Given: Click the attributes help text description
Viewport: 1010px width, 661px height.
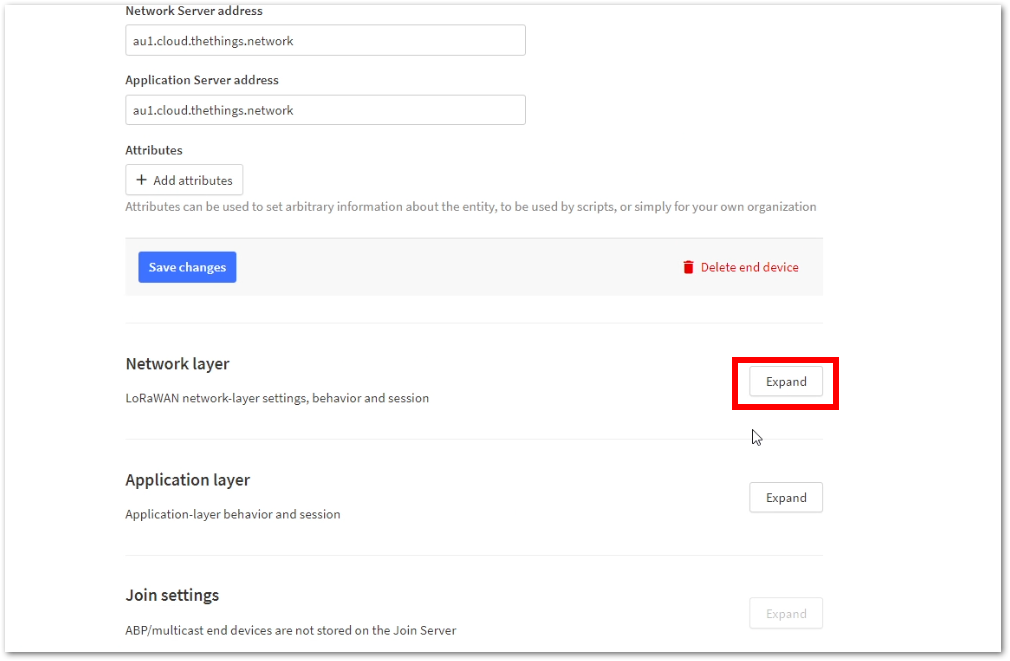Looking at the screenshot, I should click(471, 207).
